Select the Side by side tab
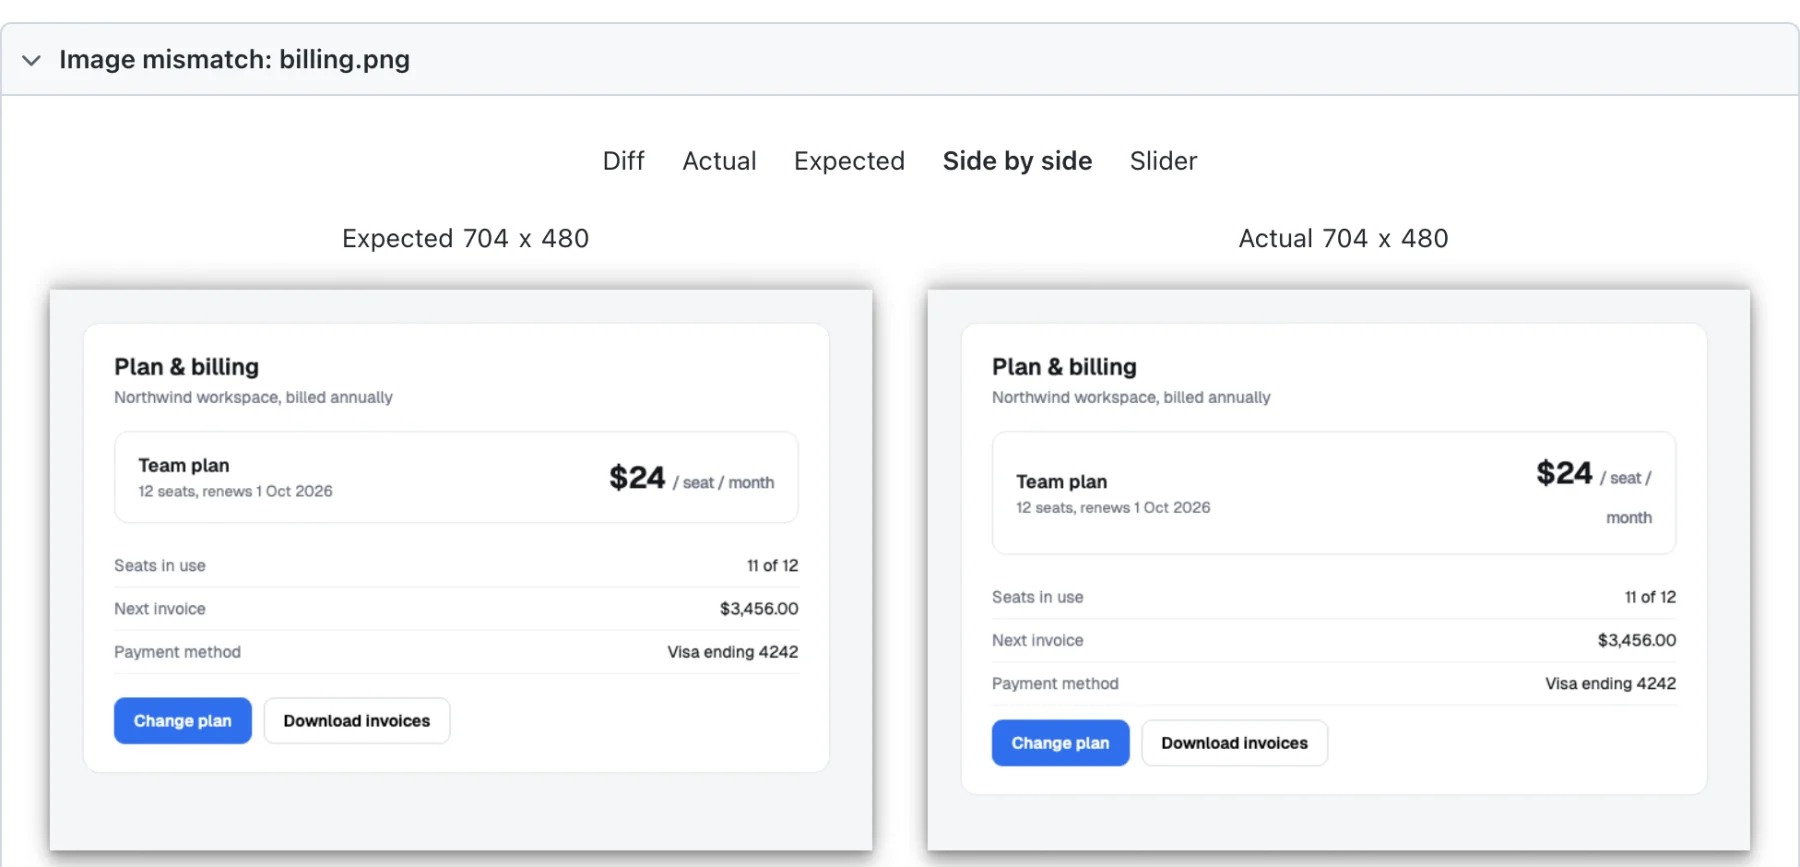Viewport: 1800px width, 867px height. click(1017, 161)
